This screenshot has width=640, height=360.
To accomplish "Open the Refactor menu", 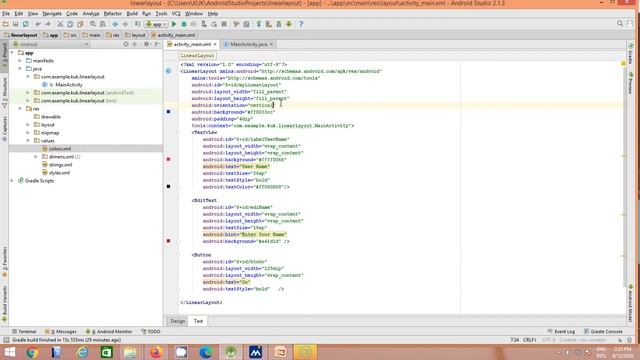I will pos(112,13).
